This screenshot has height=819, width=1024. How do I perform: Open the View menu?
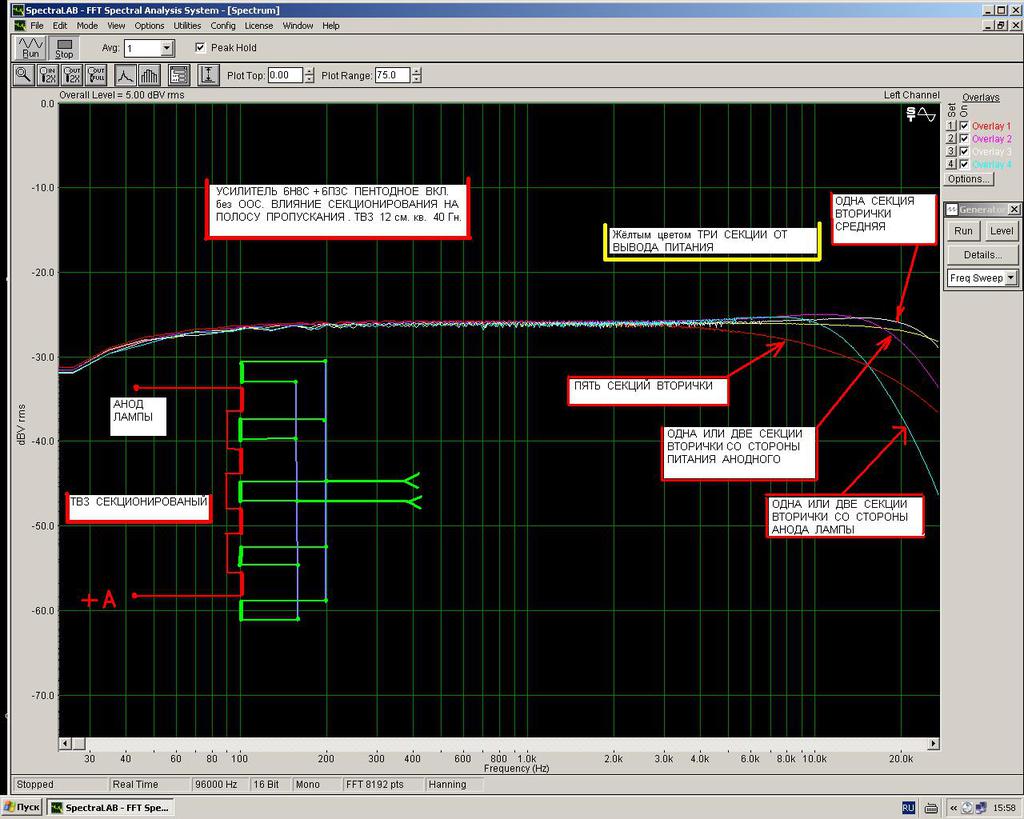[116, 25]
